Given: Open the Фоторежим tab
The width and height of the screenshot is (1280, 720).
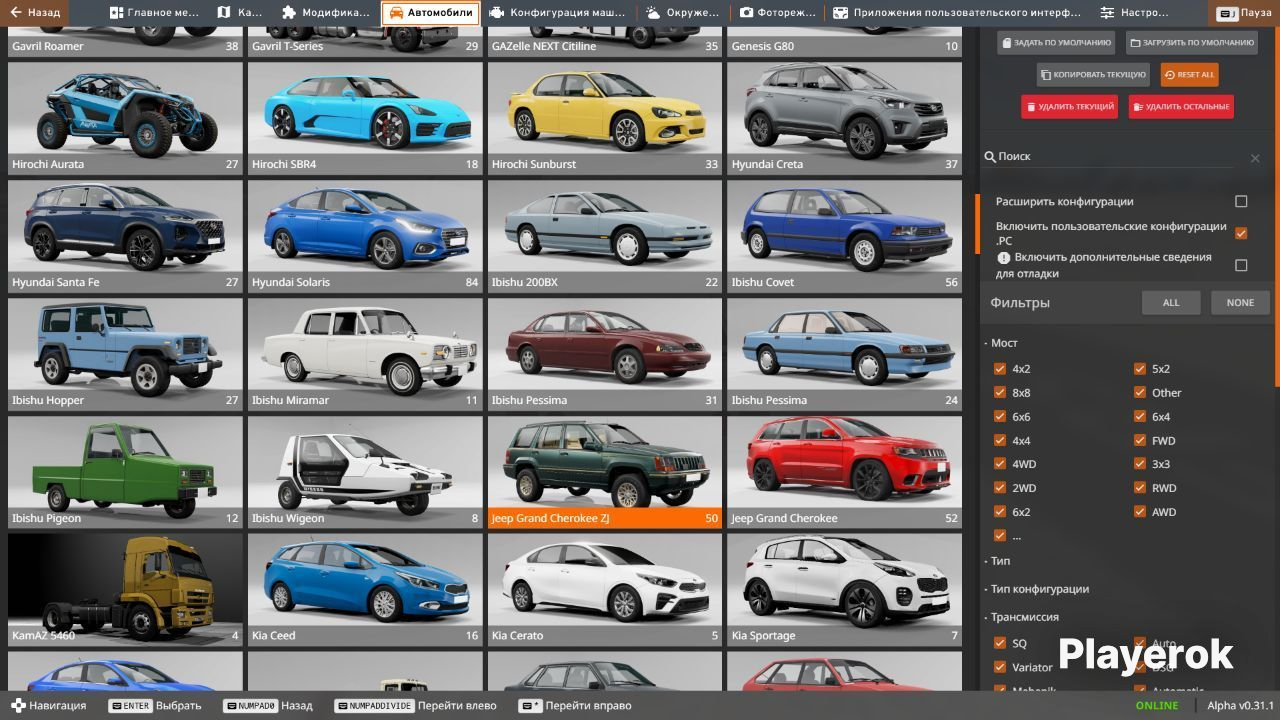Looking at the screenshot, I should [777, 13].
